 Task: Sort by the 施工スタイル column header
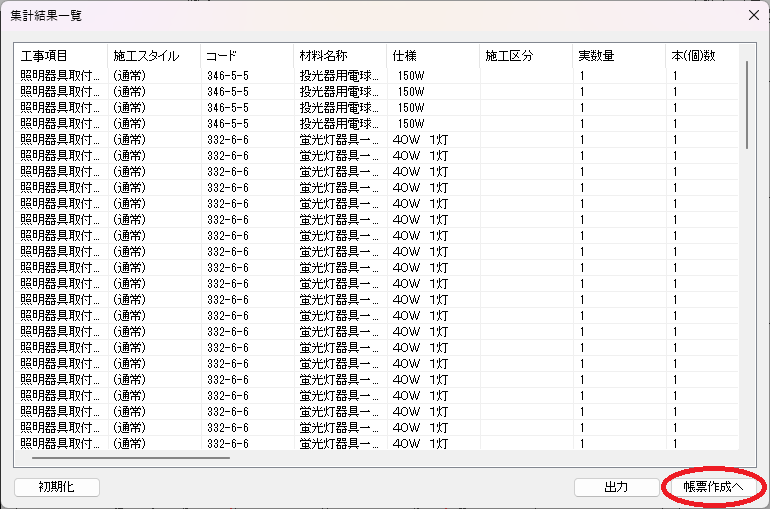click(154, 55)
